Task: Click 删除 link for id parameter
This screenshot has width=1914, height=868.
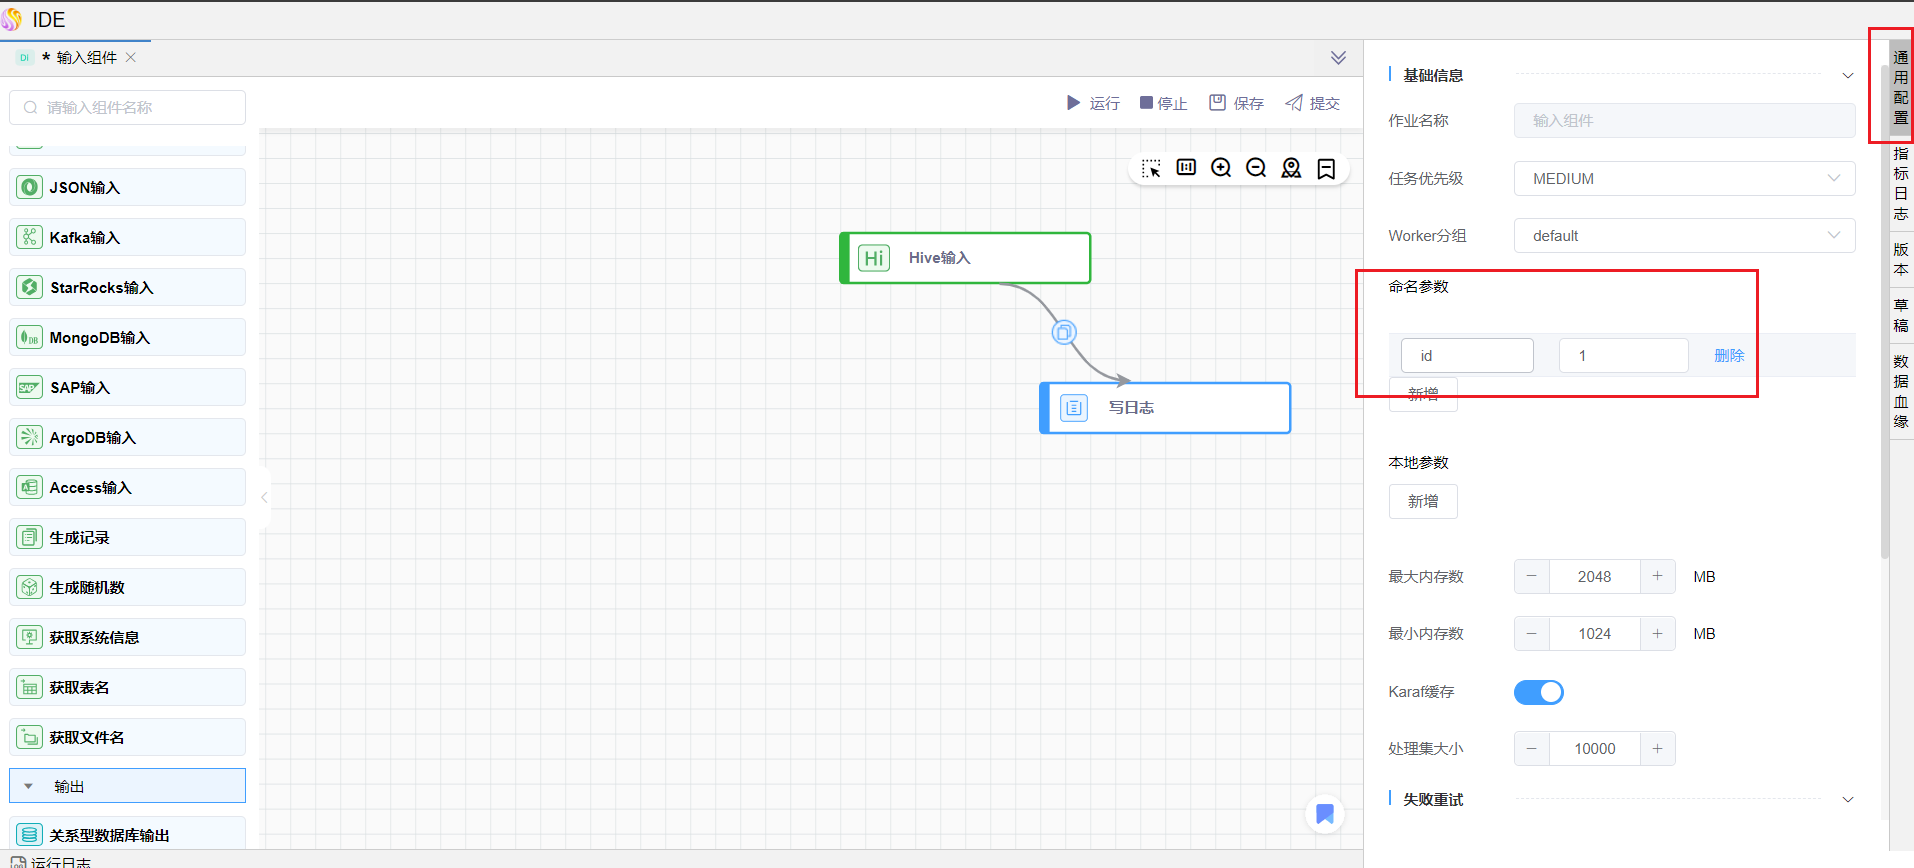Action: coord(1728,356)
